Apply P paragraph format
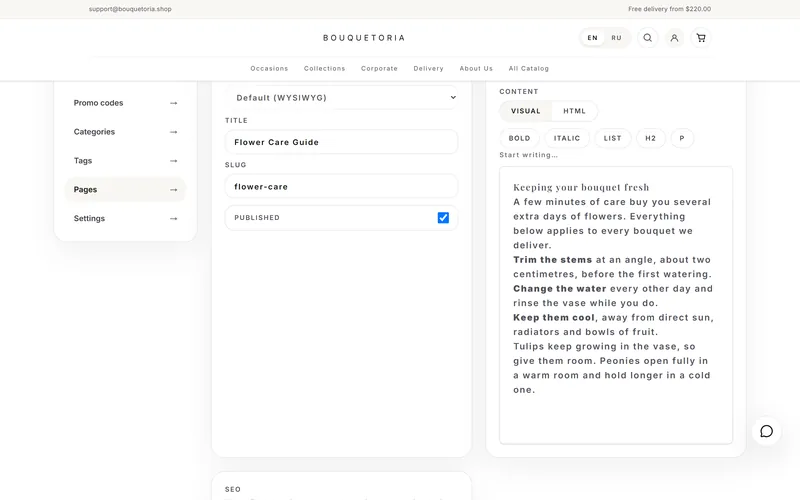The width and height of the screenshot is (800, 500). tap(682, 138)
